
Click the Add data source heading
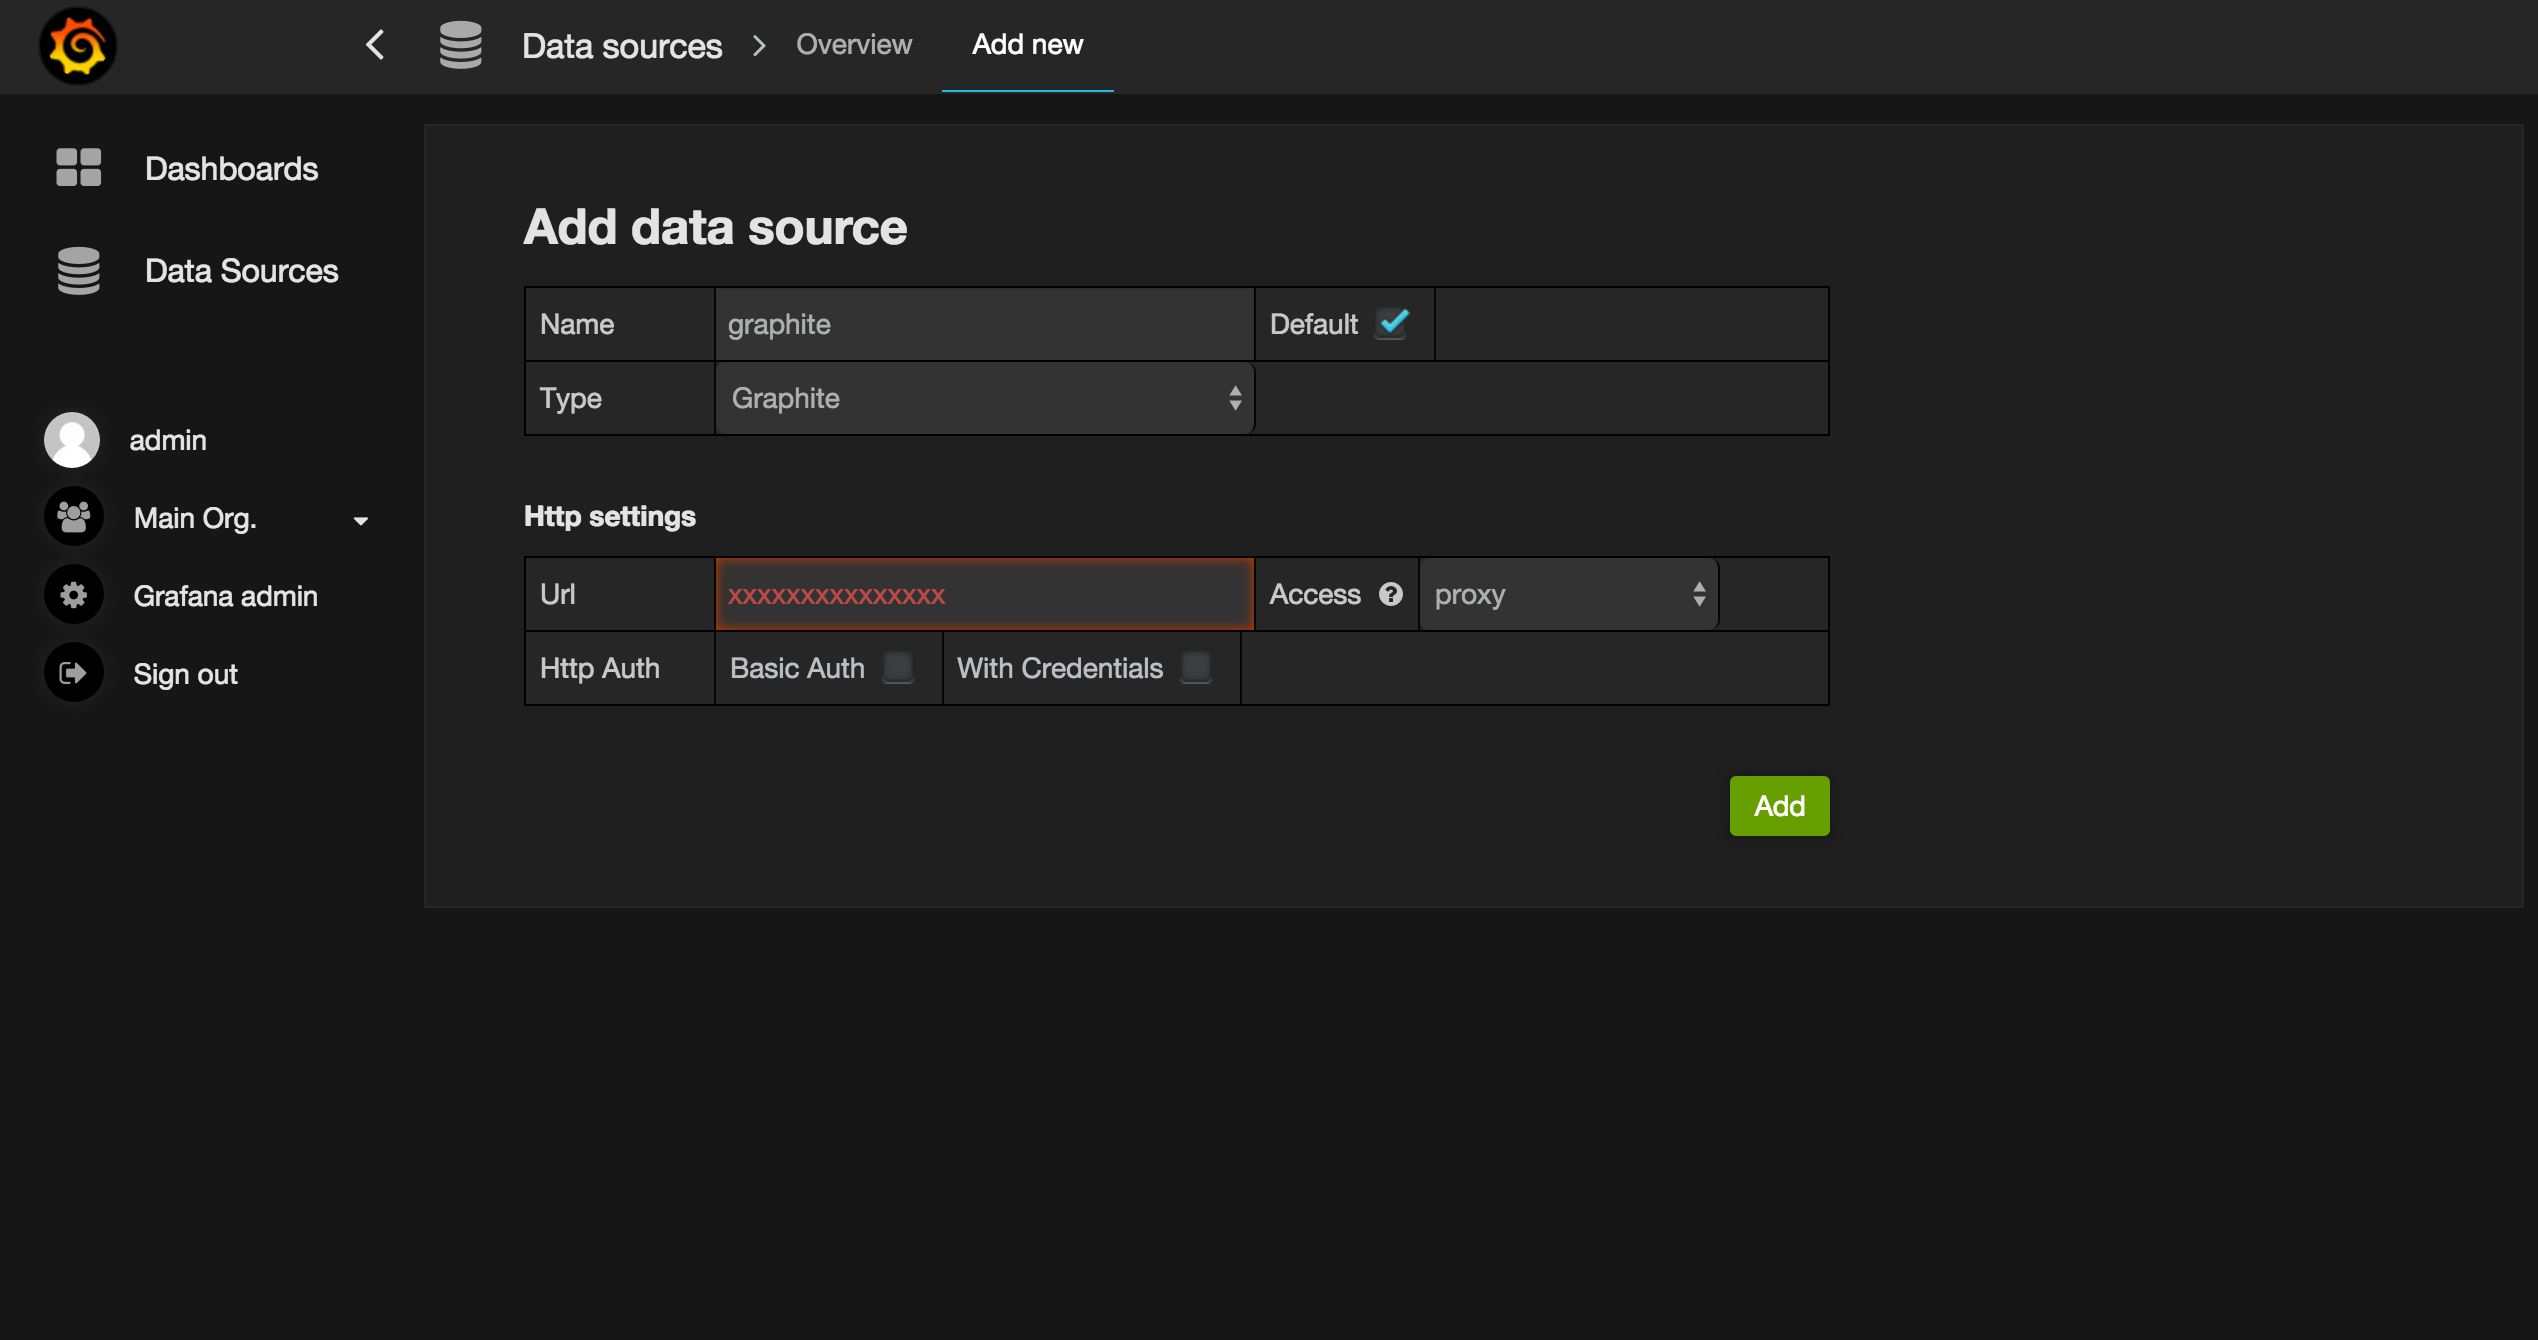click(716, 227)
